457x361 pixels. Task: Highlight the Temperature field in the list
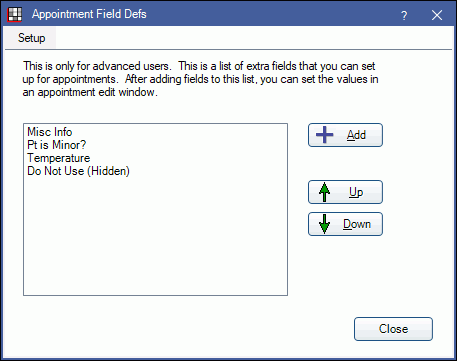pyautogui.click(x=59, y=158)
